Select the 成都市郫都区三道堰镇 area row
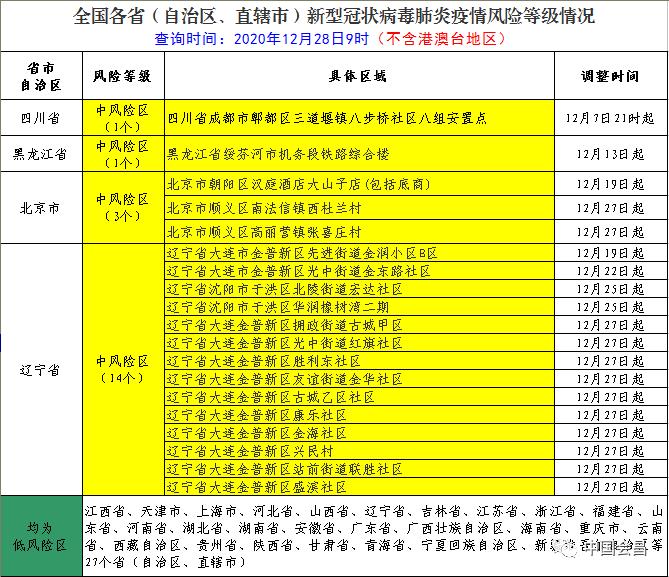669x577 pixels. point(359,118)
